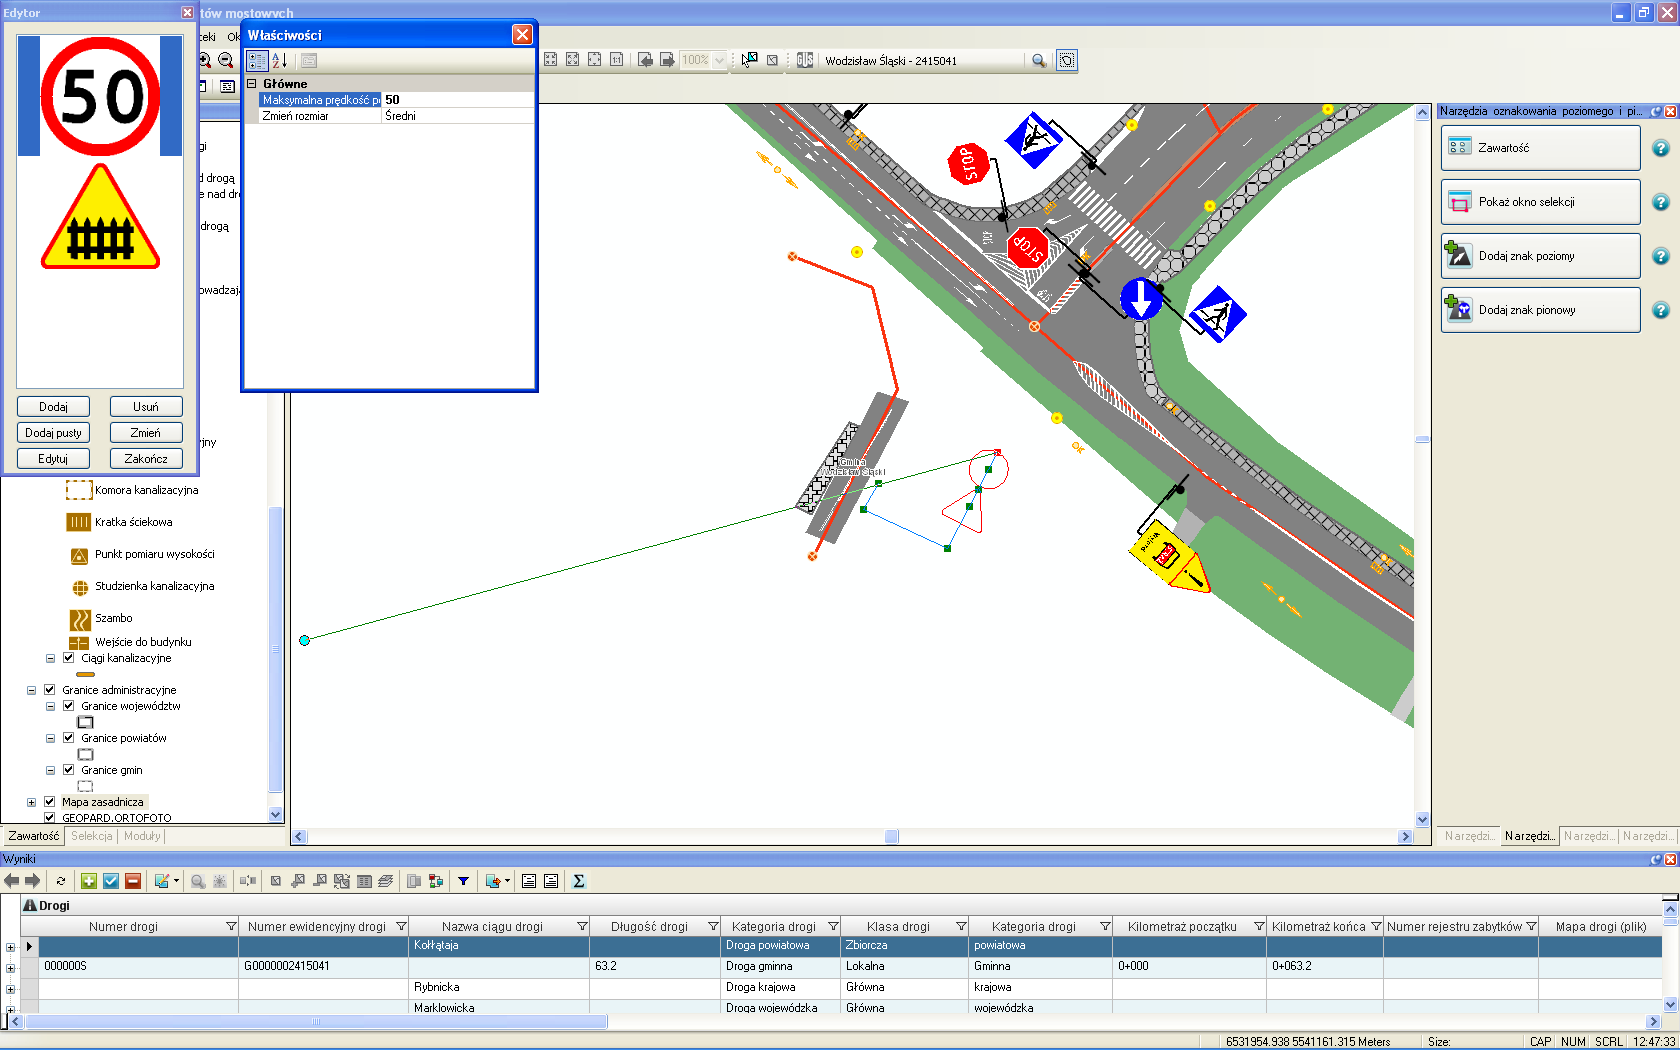
Task: Click the Maksymalna prędkość value field 50
Action: [458, 100]
